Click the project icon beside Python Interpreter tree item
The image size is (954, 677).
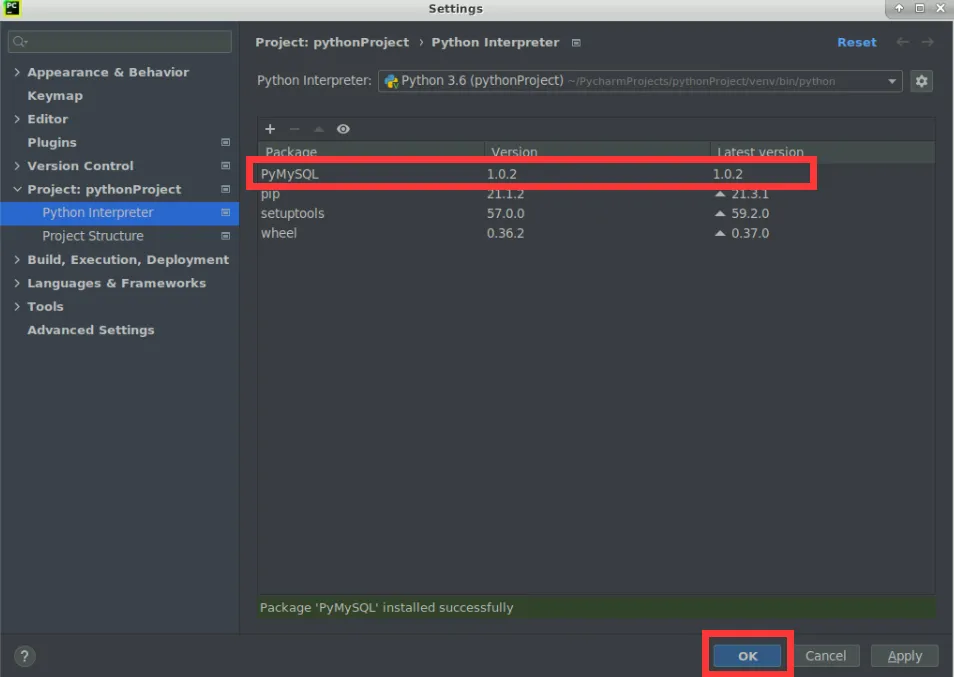pyautogui.click(x=226, y=212)
